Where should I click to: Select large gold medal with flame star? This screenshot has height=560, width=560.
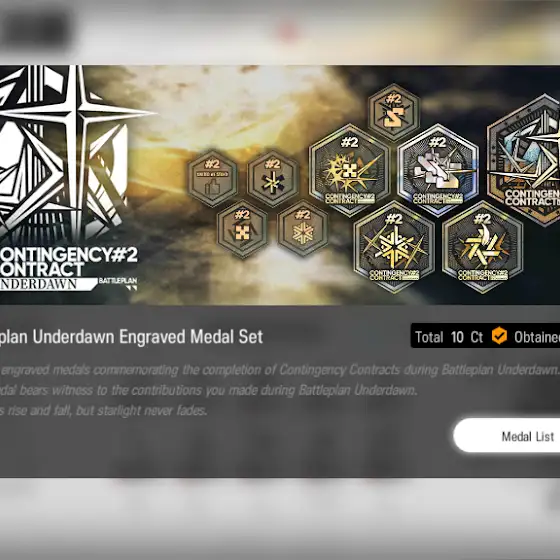click(x=482, y=247)
